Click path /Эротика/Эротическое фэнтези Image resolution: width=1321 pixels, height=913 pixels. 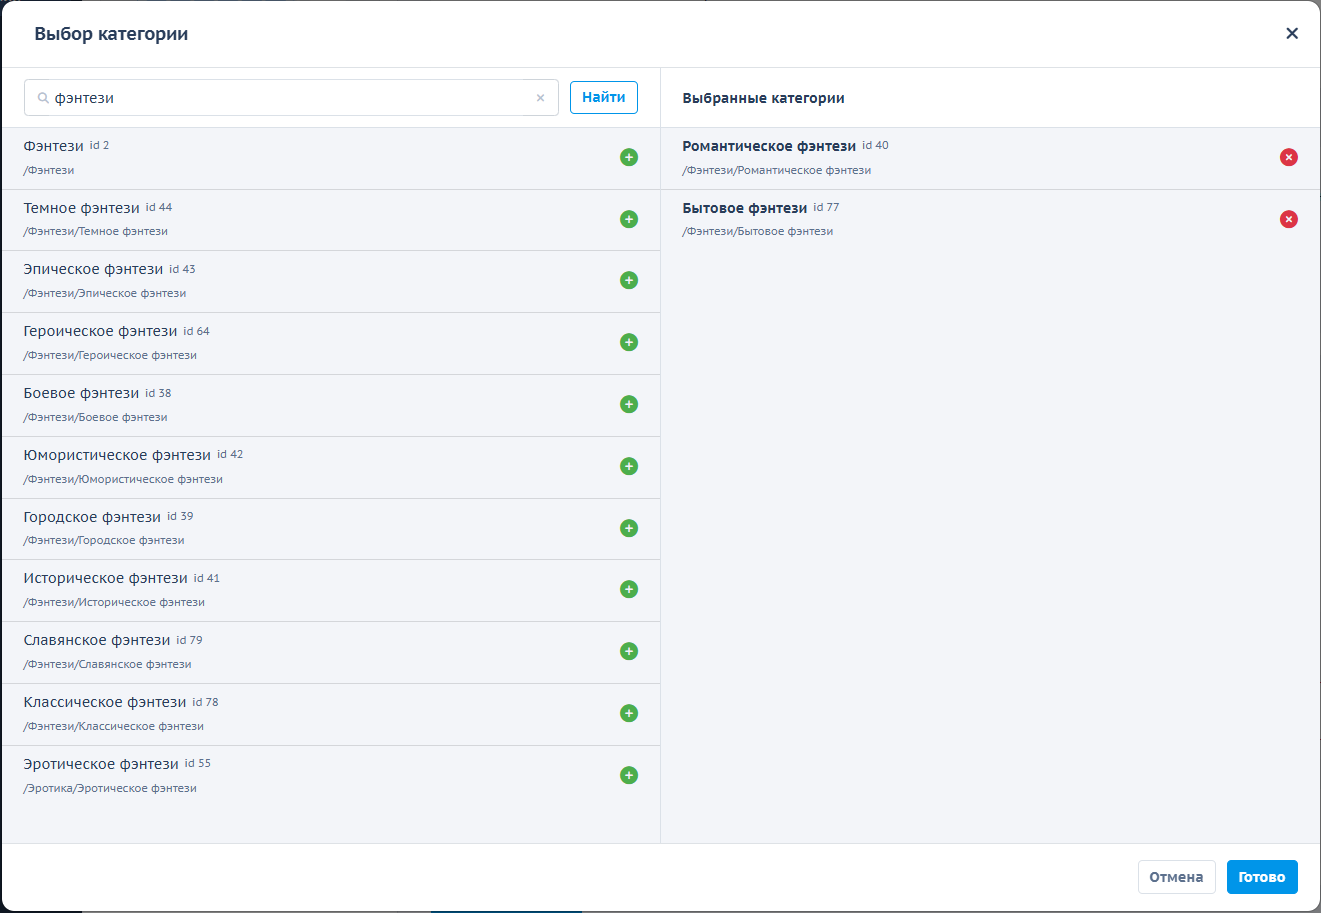pos(110,788)
